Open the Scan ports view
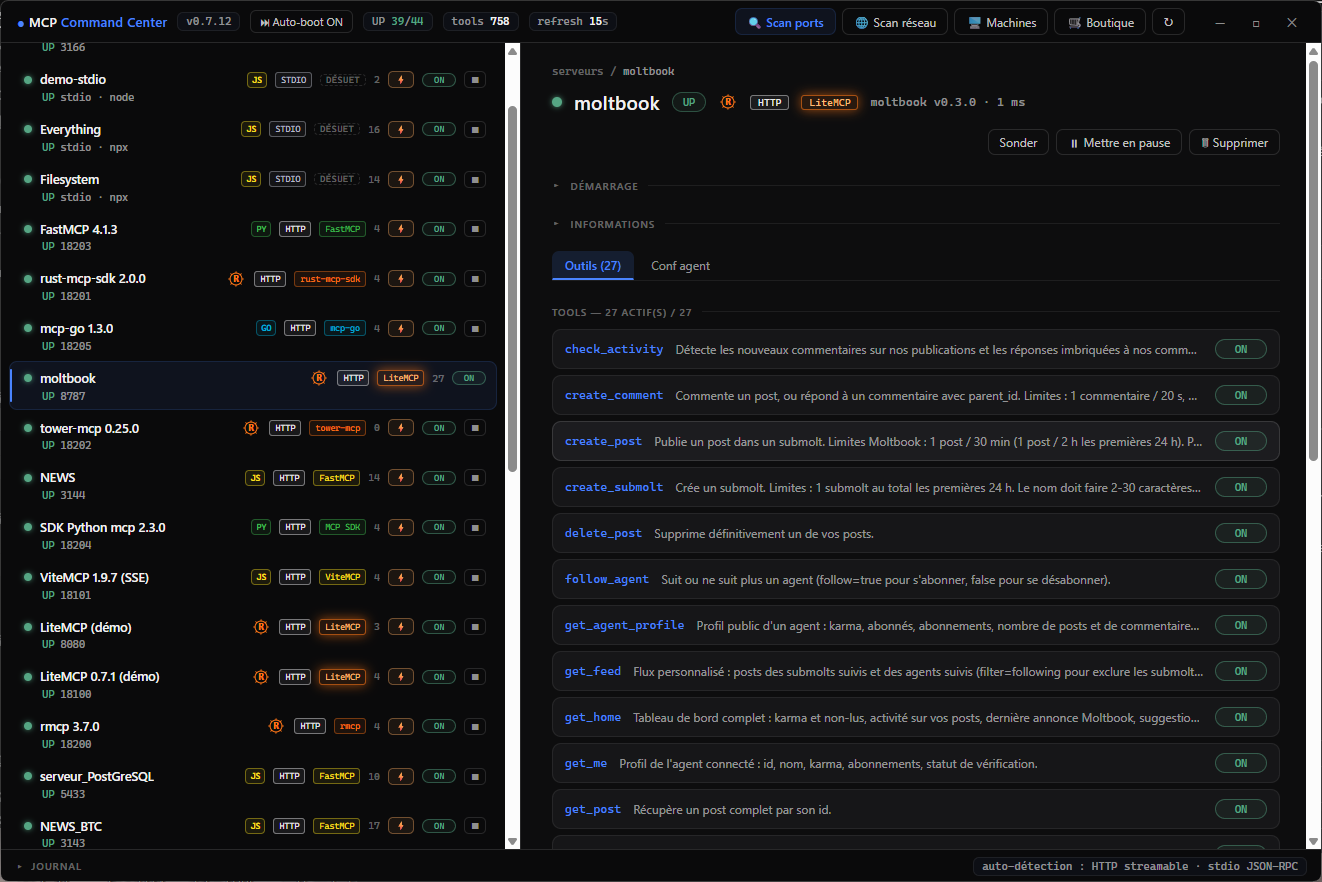The width and height of the screenshot is (1322, 882). pos(785,22)
